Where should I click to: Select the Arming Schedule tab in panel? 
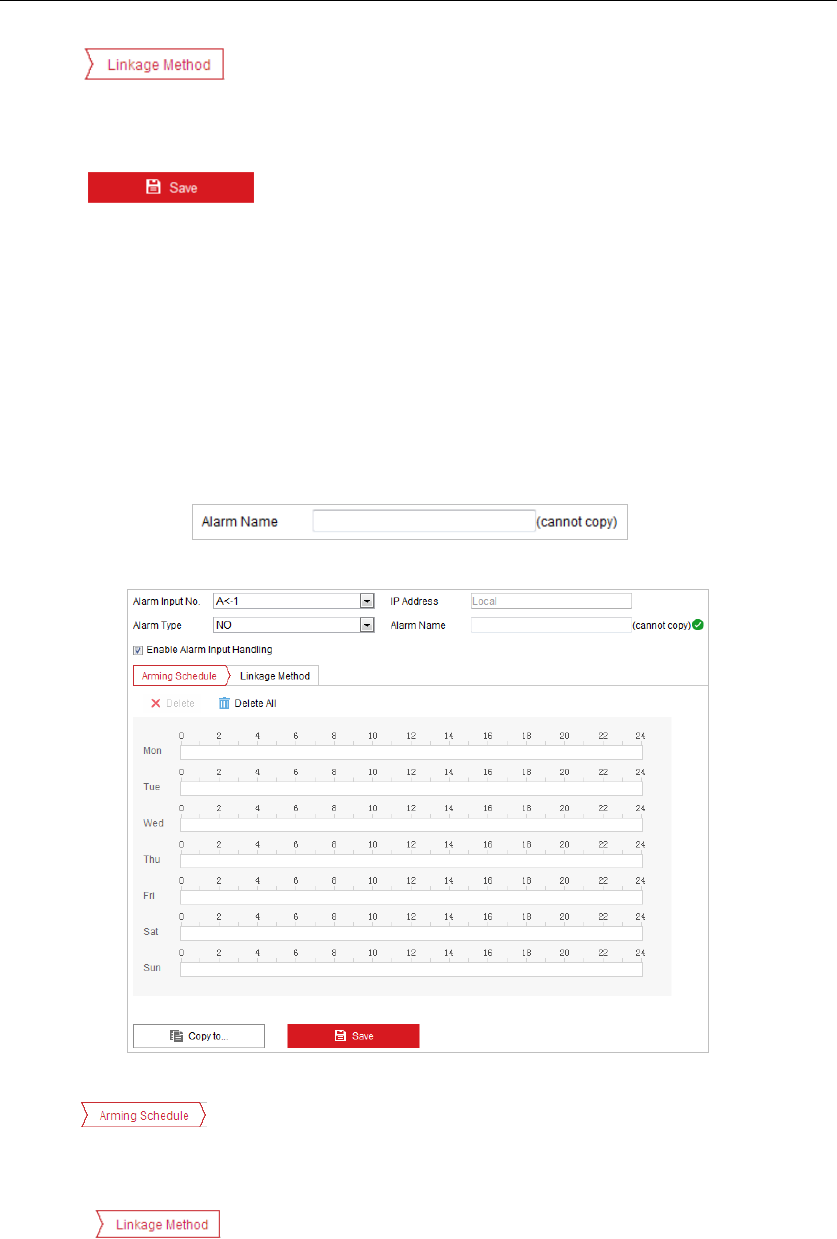pos(179,676)
